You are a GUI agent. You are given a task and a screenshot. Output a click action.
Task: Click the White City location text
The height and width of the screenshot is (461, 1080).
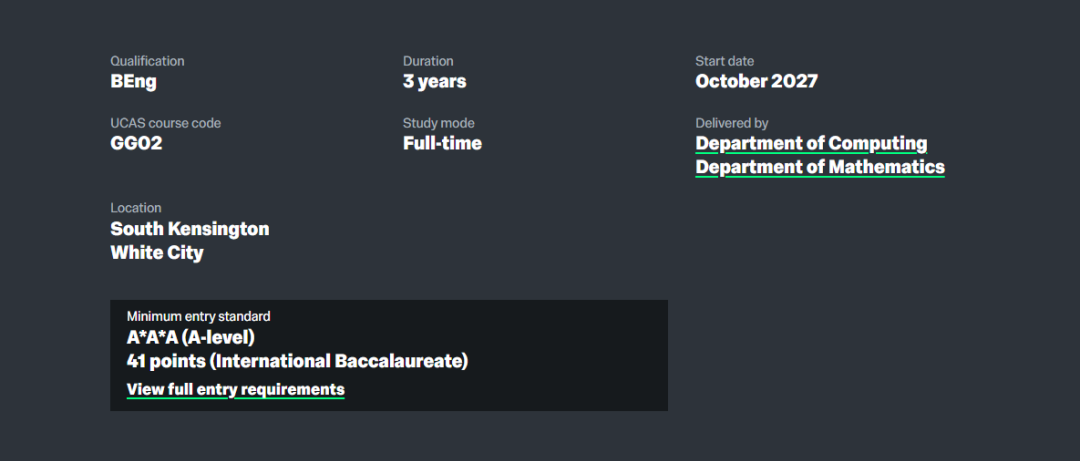pyautogui.click(x=157, y=253)
